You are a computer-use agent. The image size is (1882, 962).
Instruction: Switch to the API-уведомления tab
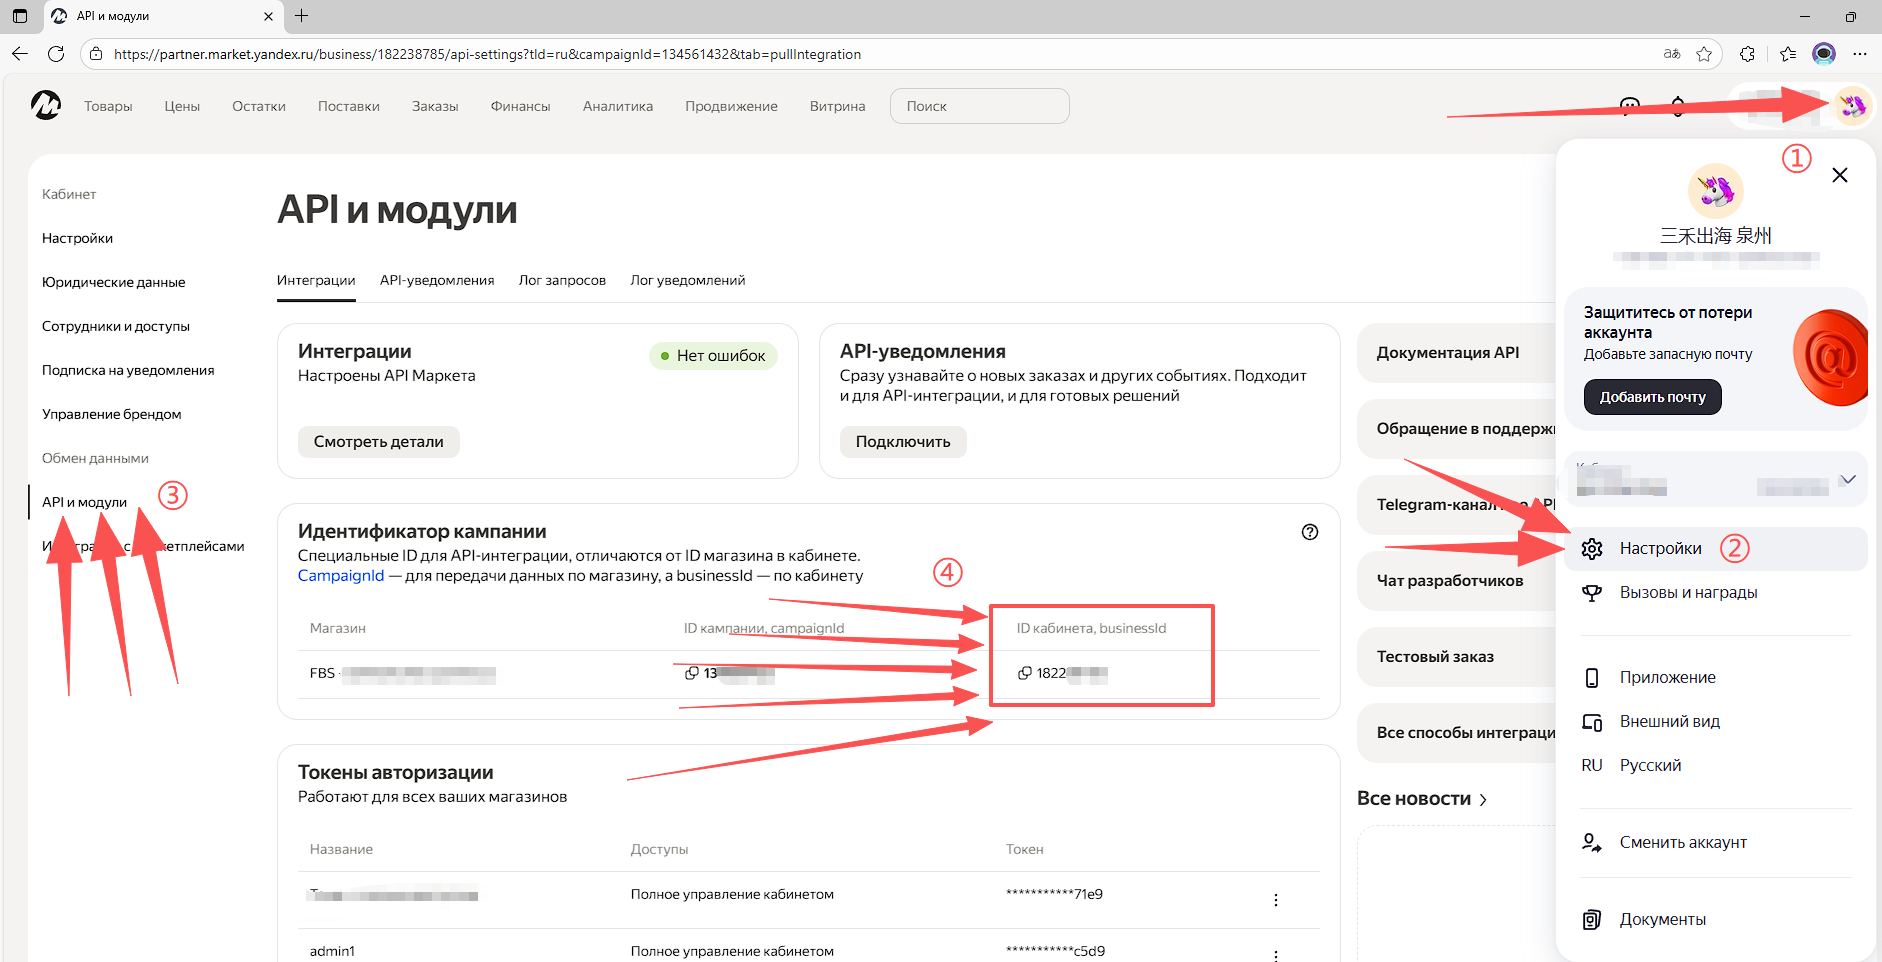tap(437, 280)
